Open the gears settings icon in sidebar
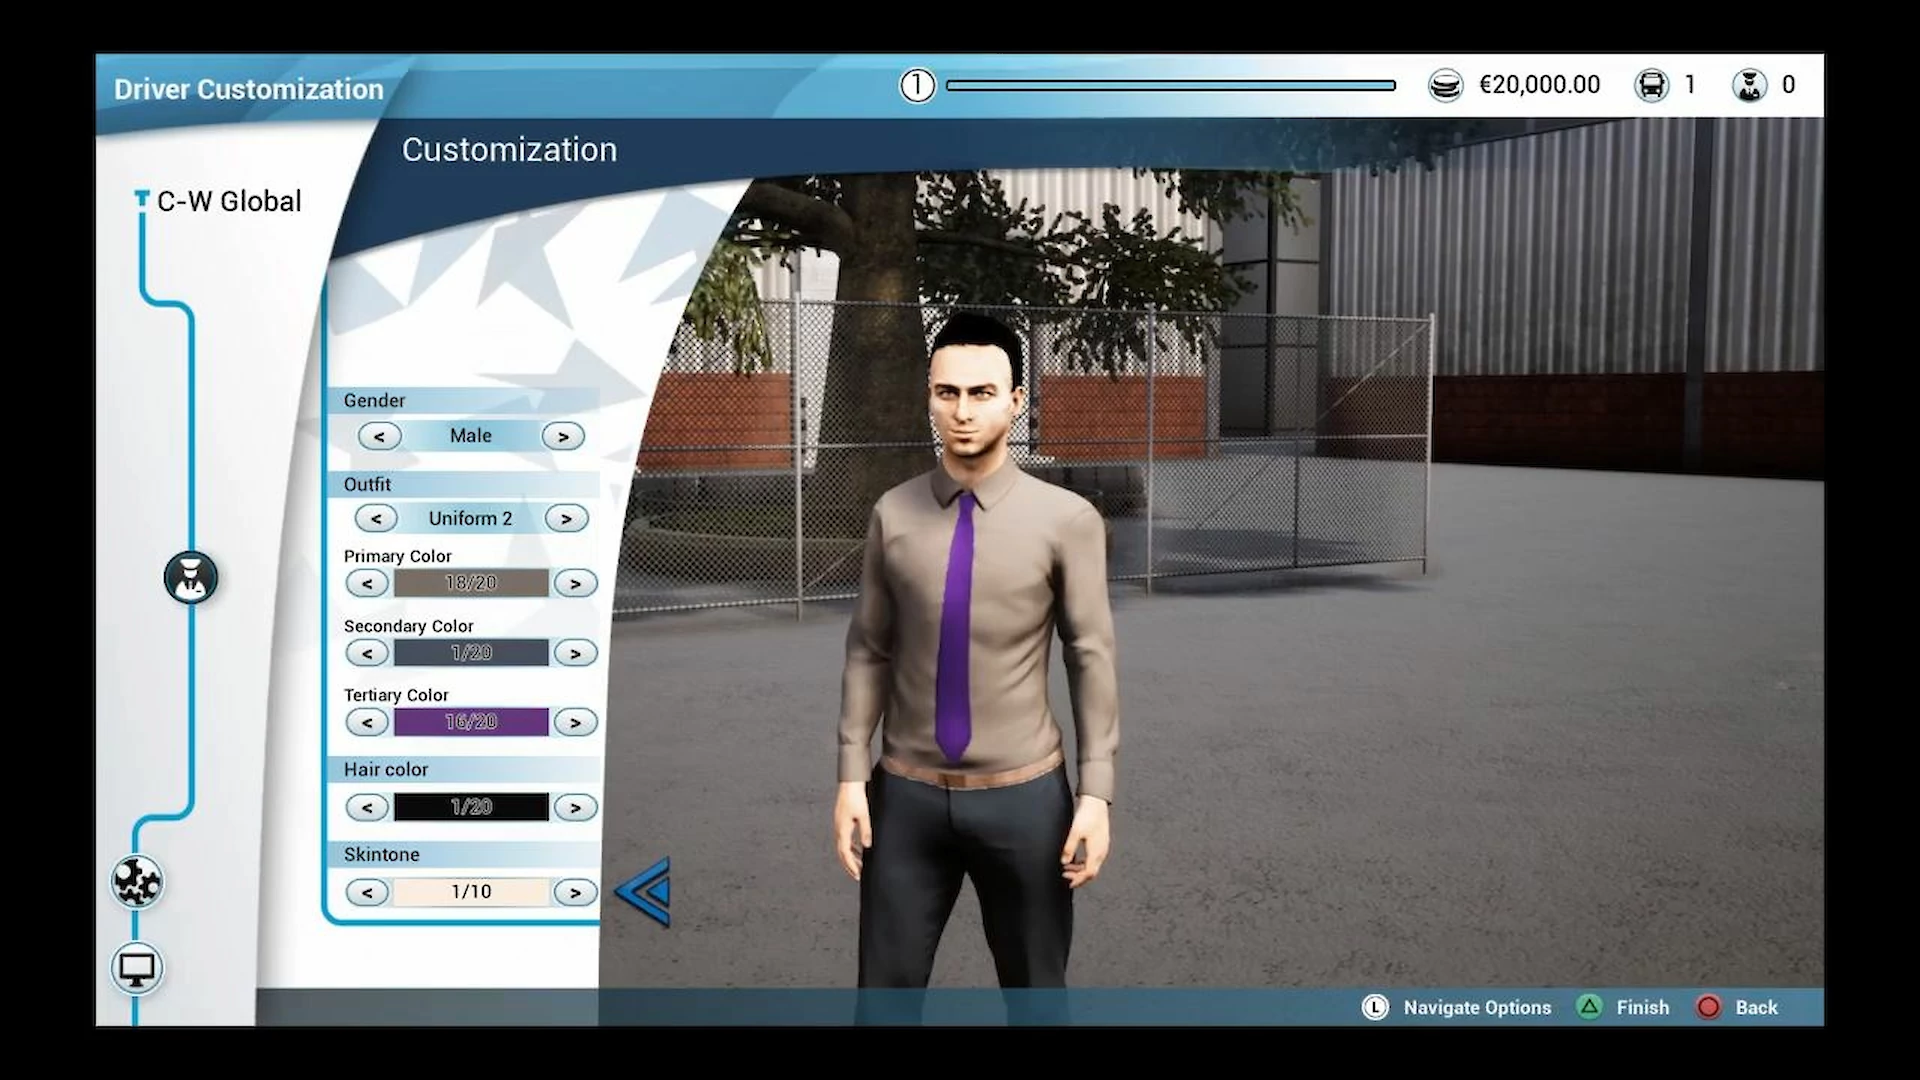This screenshot has height=1080, width=1920. [136, 882]
